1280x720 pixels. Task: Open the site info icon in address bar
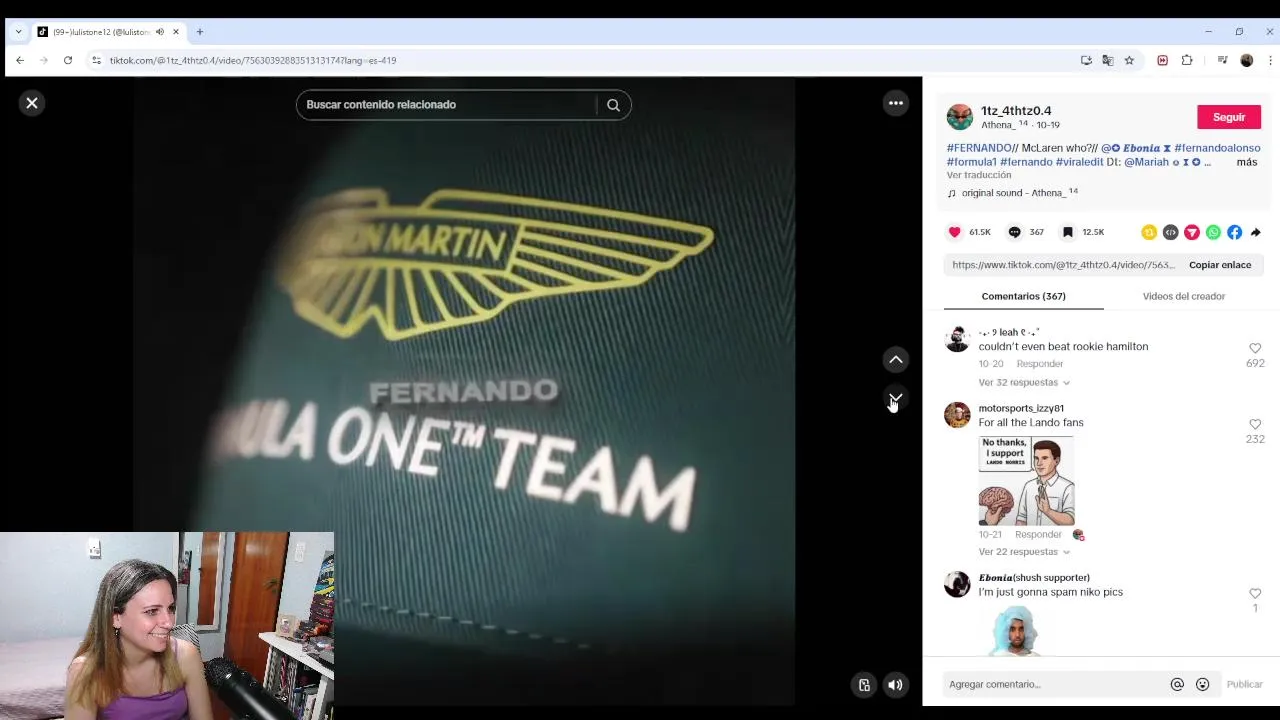pyautogui.click(x=96, y=60)
